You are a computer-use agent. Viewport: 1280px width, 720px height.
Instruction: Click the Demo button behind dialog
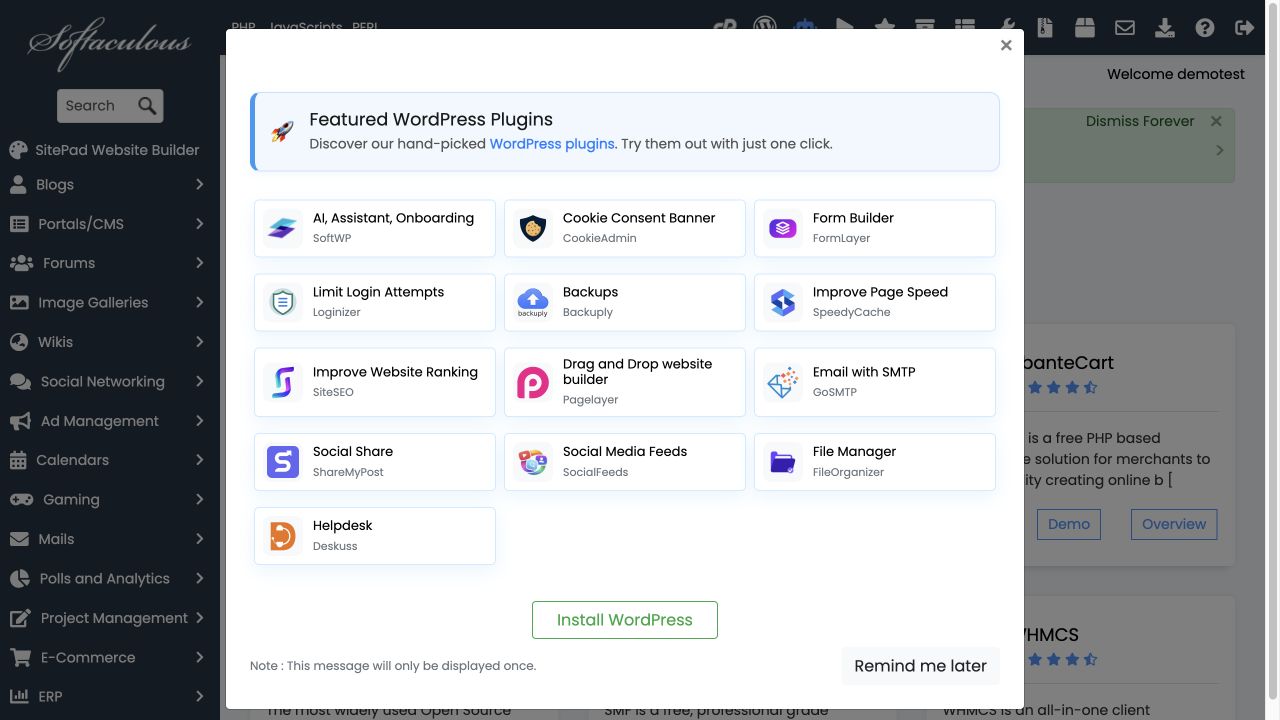(1068, 524)
